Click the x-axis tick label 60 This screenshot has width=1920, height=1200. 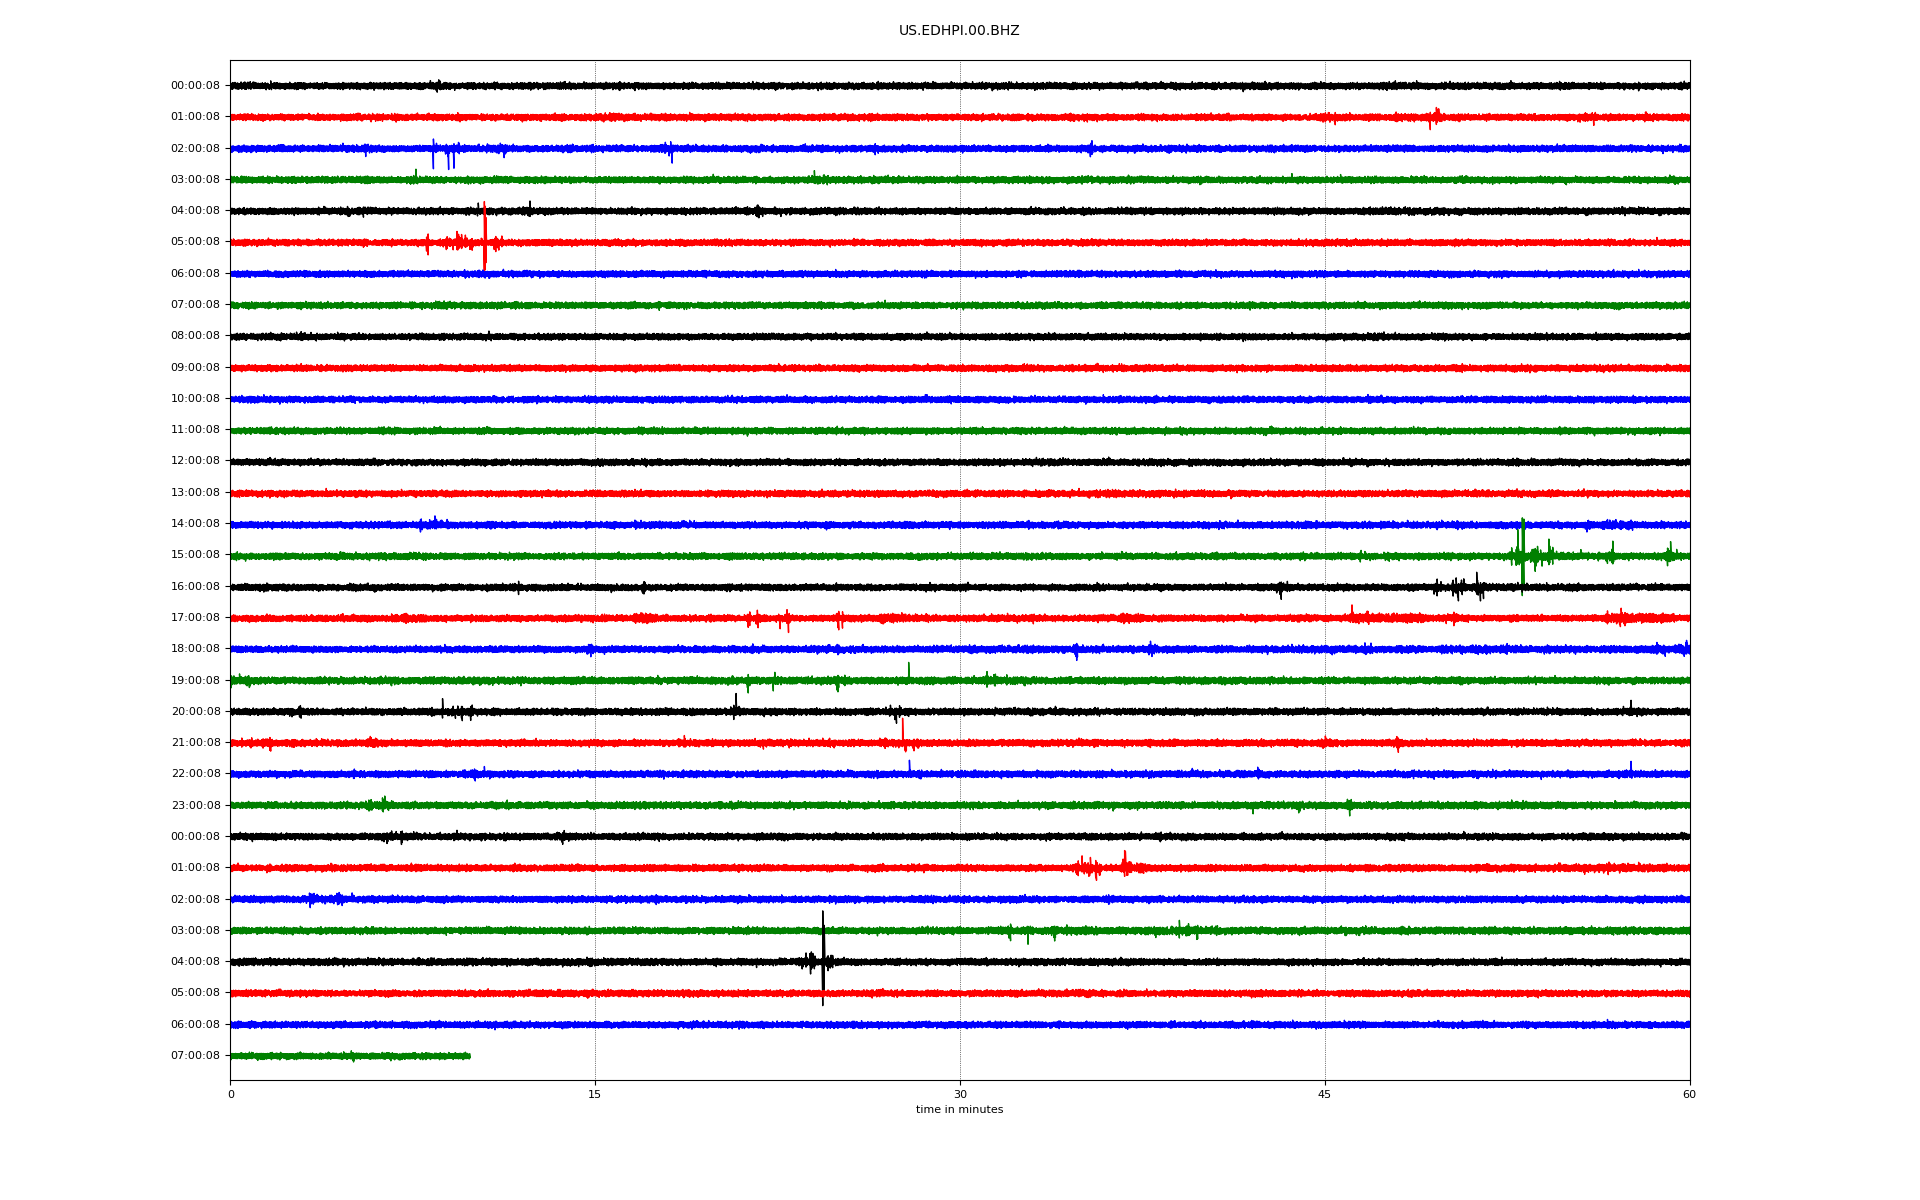(x=1689, y=1094)
